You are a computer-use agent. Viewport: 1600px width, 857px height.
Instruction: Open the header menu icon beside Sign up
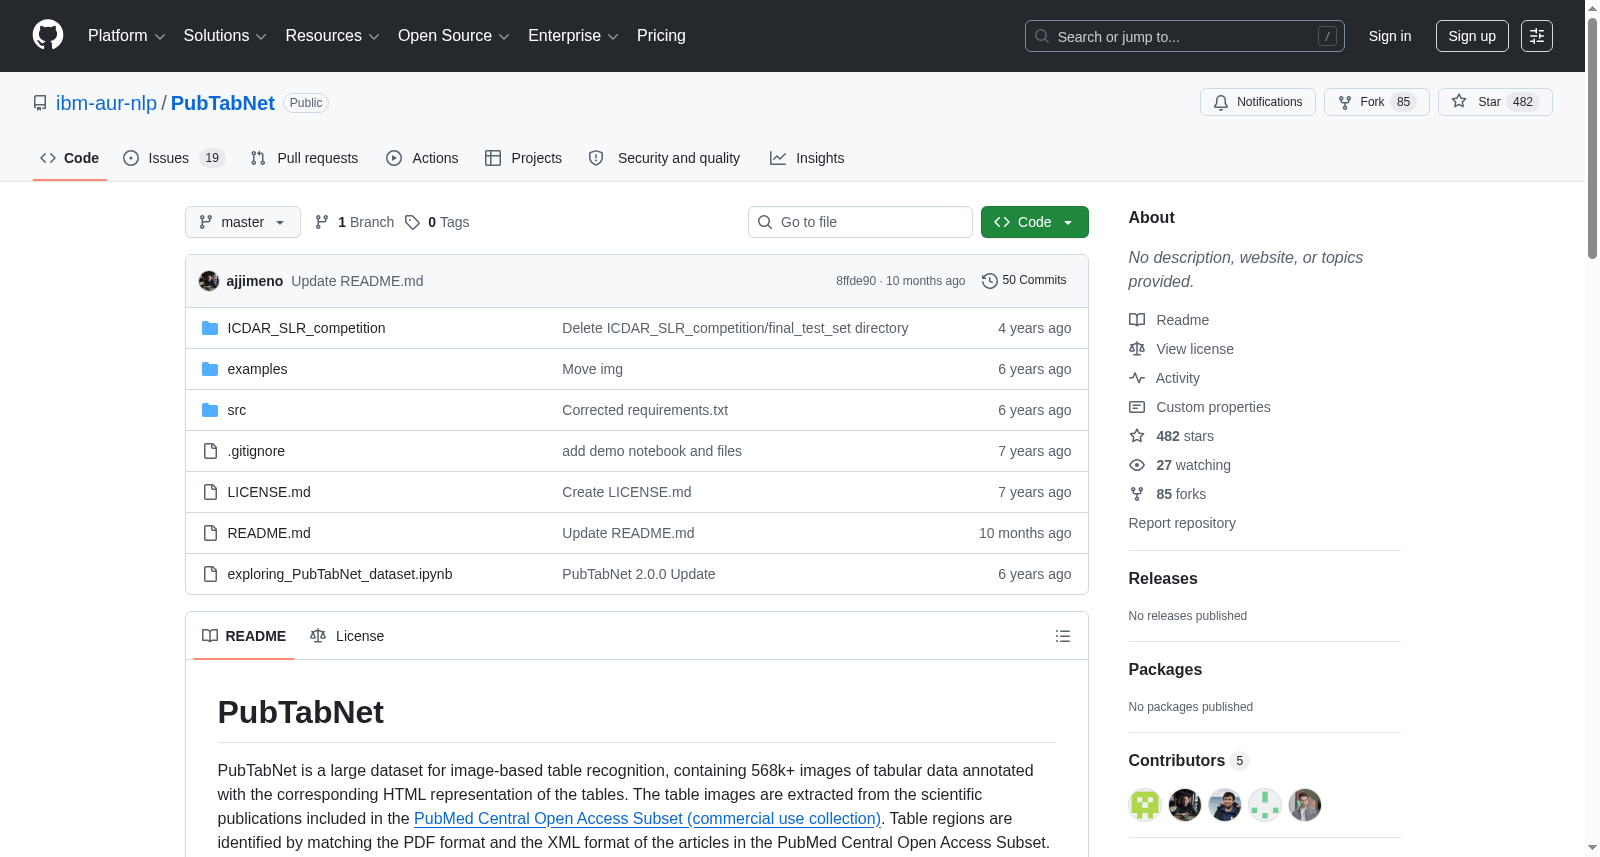coord(1537,36)
